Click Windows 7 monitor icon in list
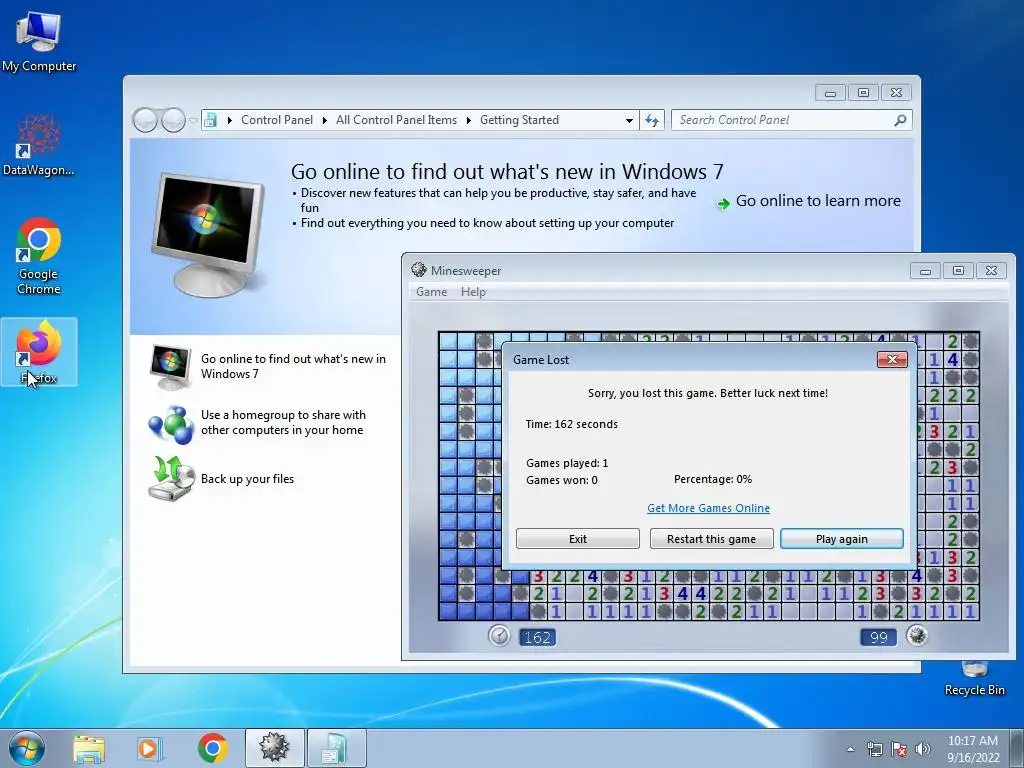The height and width of the screenshot is (768, 1024). tap(171, 367)
